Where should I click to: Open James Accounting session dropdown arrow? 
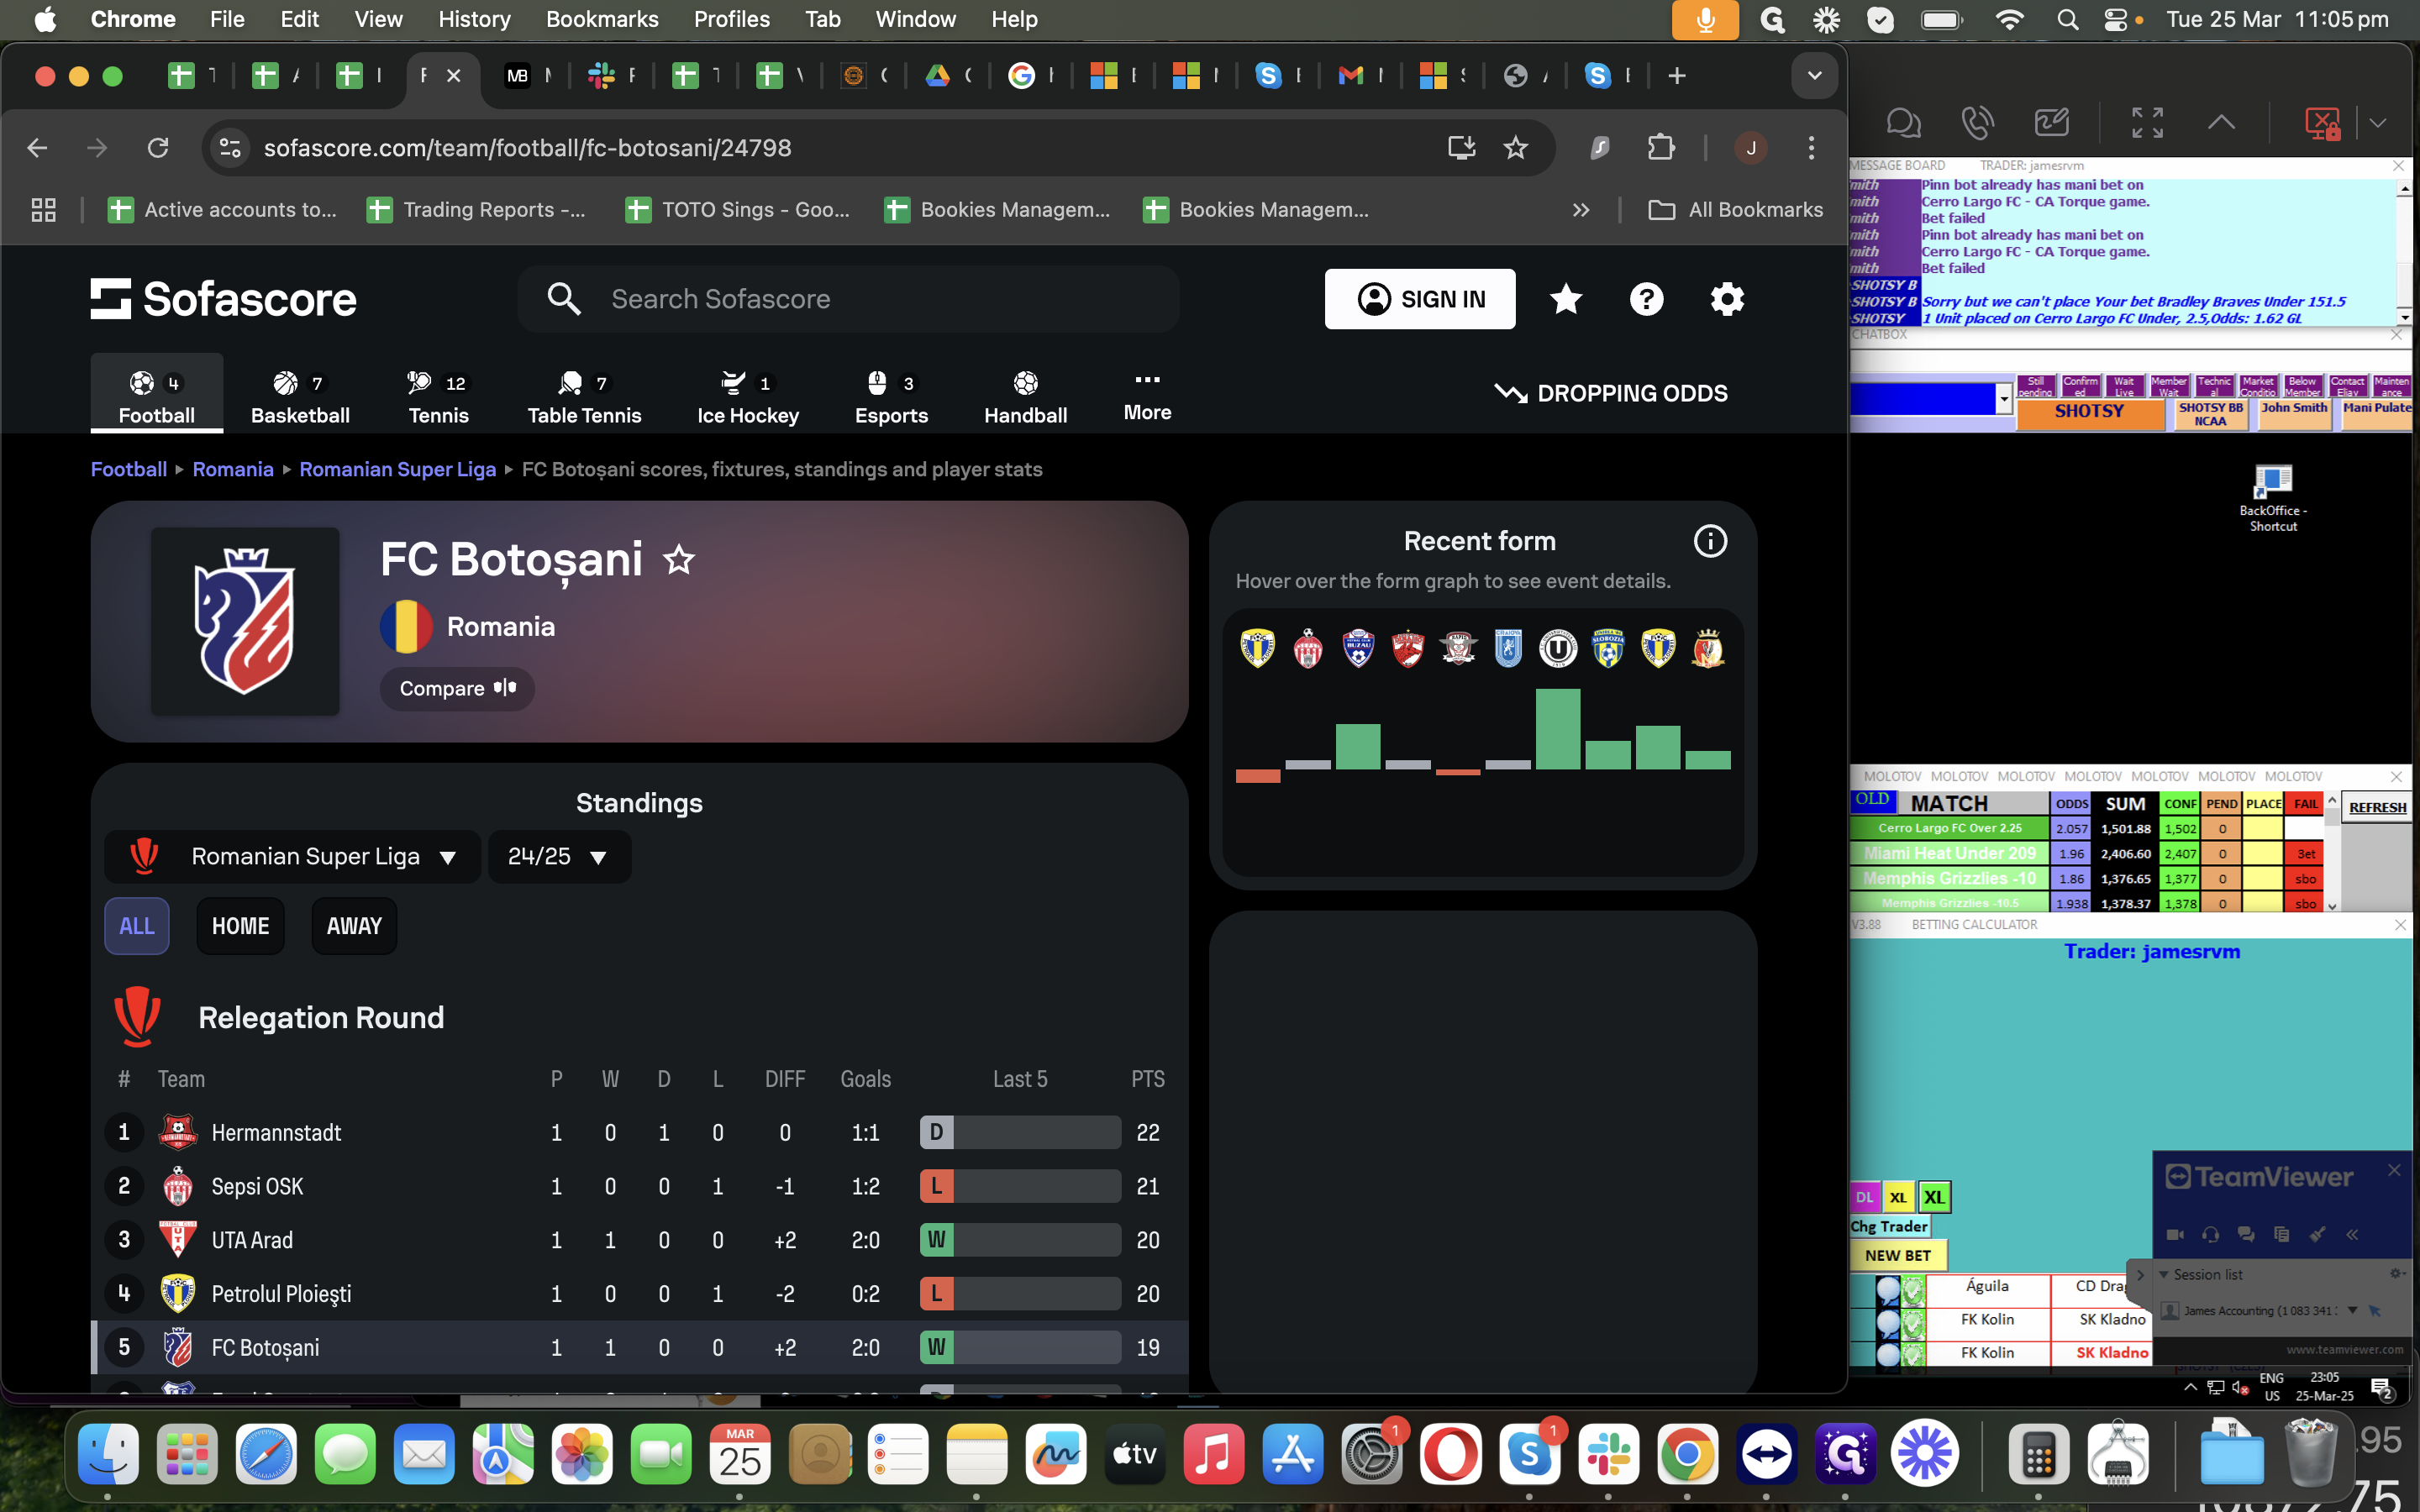coord(2353,1310)
